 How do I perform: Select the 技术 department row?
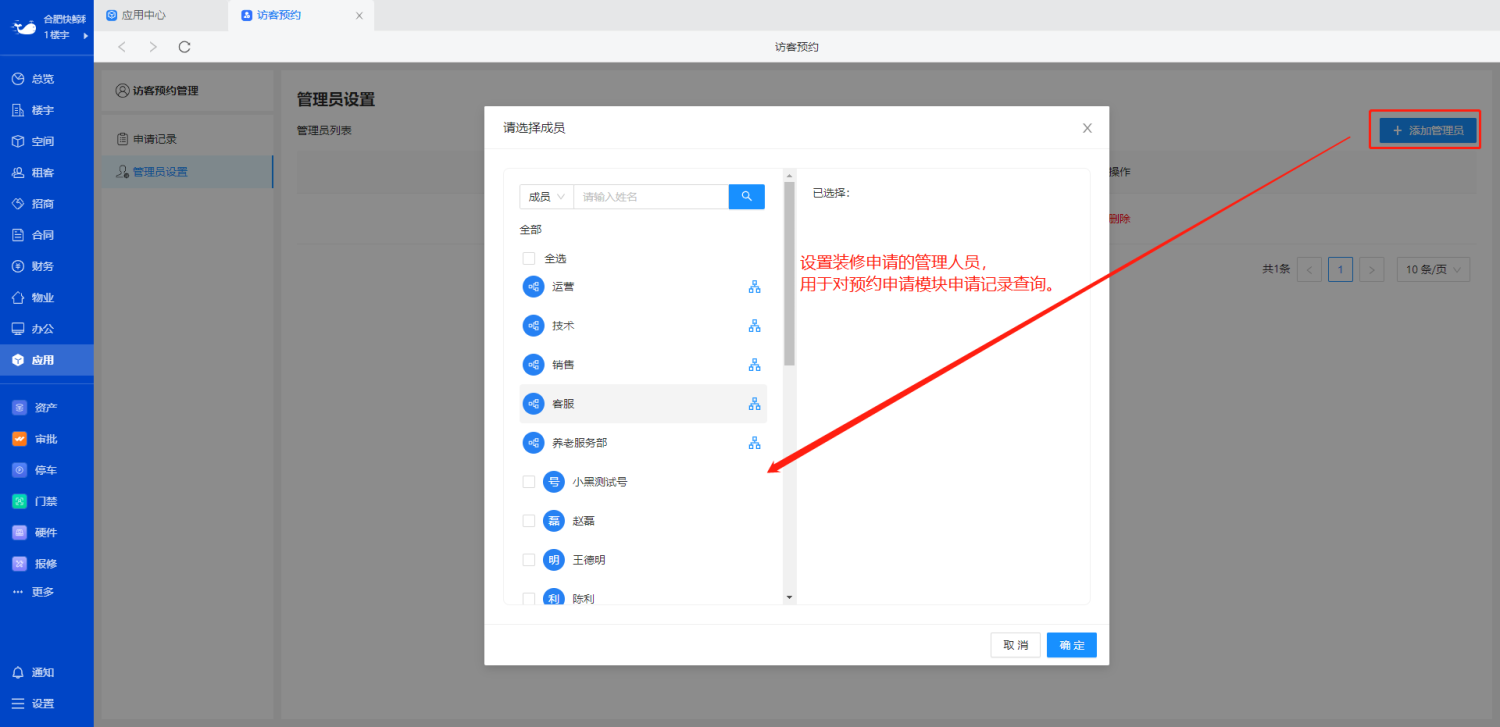pos(643,326)
